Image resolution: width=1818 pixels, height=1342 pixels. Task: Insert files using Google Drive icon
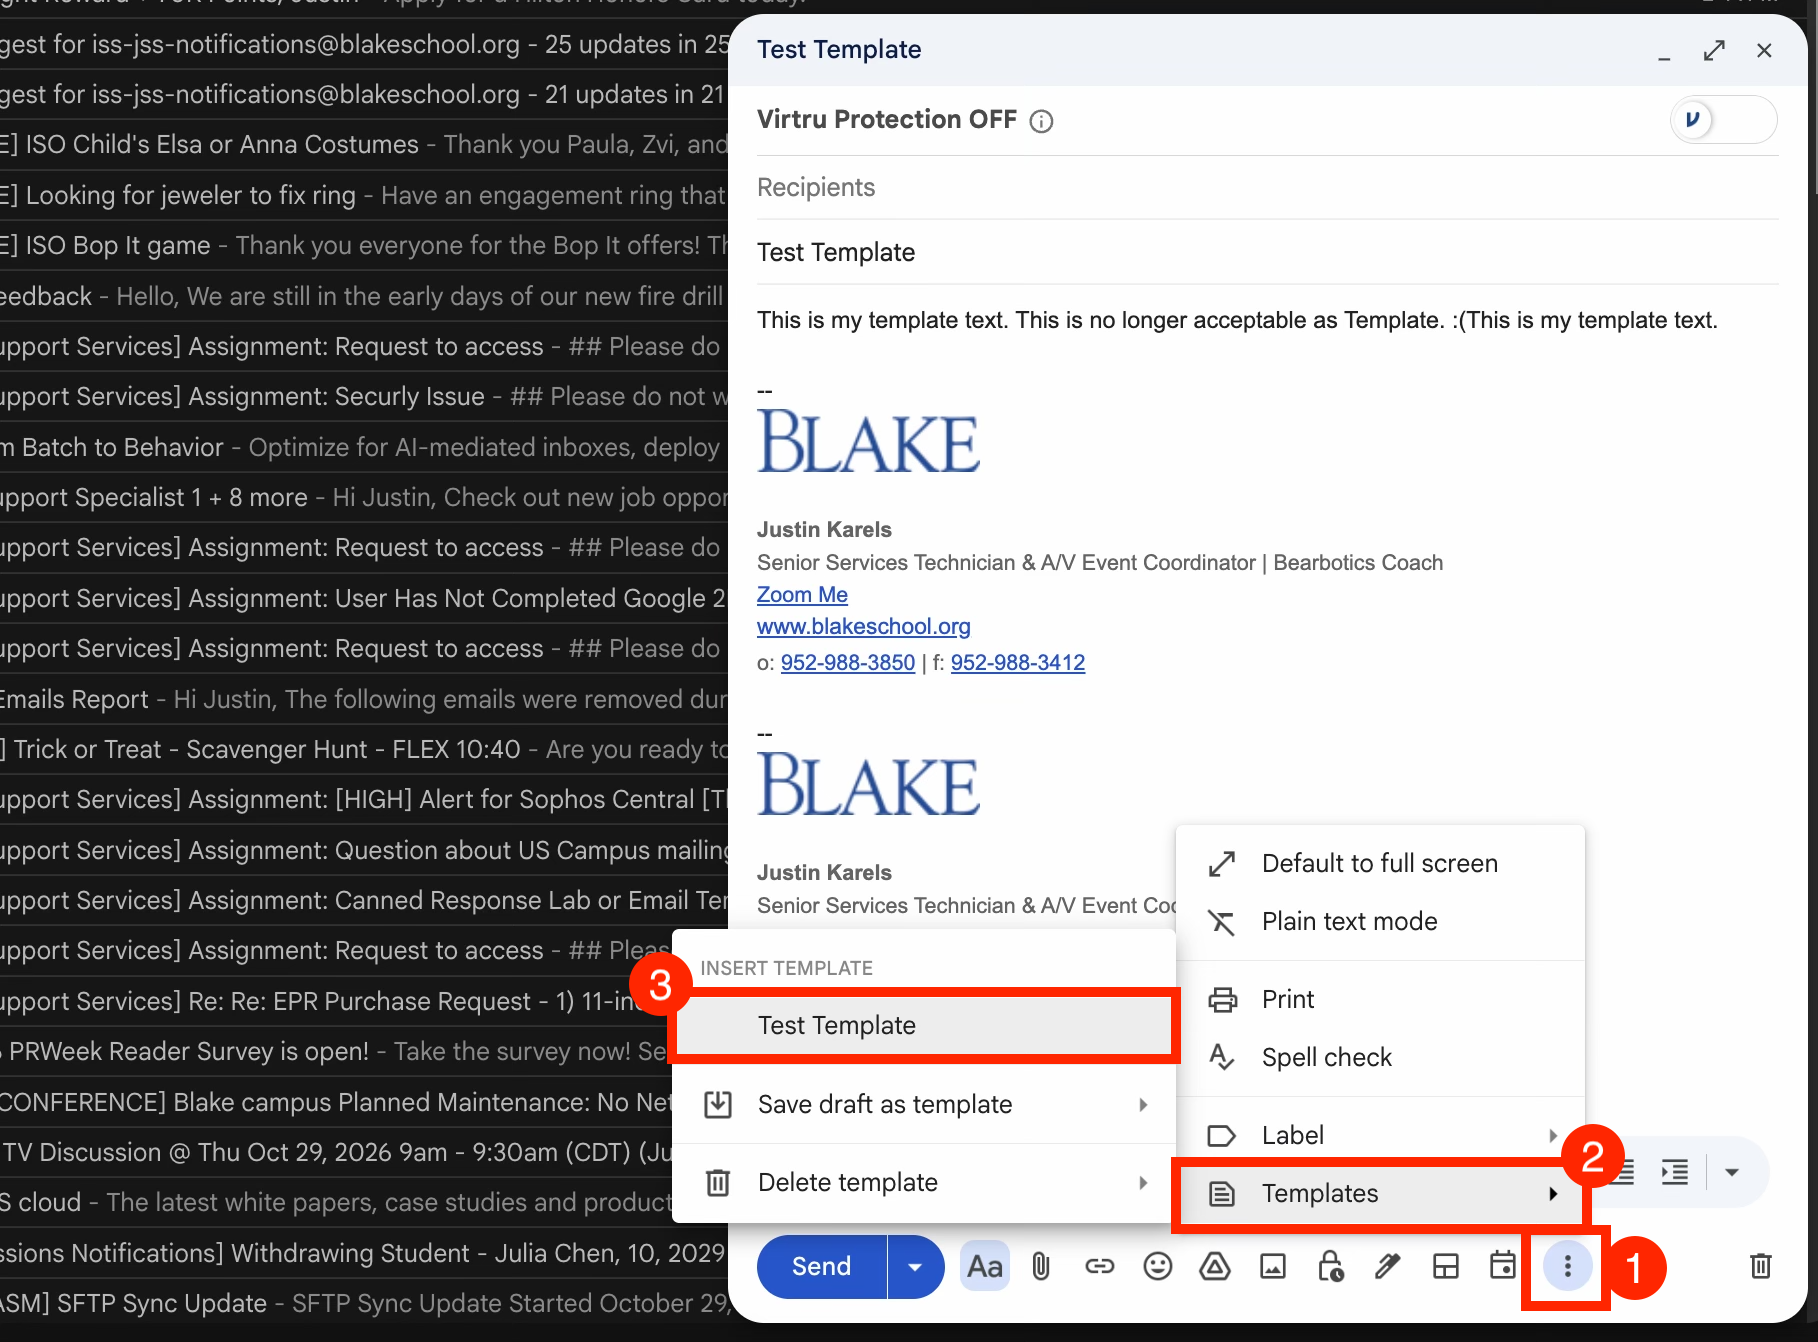coord(1214,1267)
